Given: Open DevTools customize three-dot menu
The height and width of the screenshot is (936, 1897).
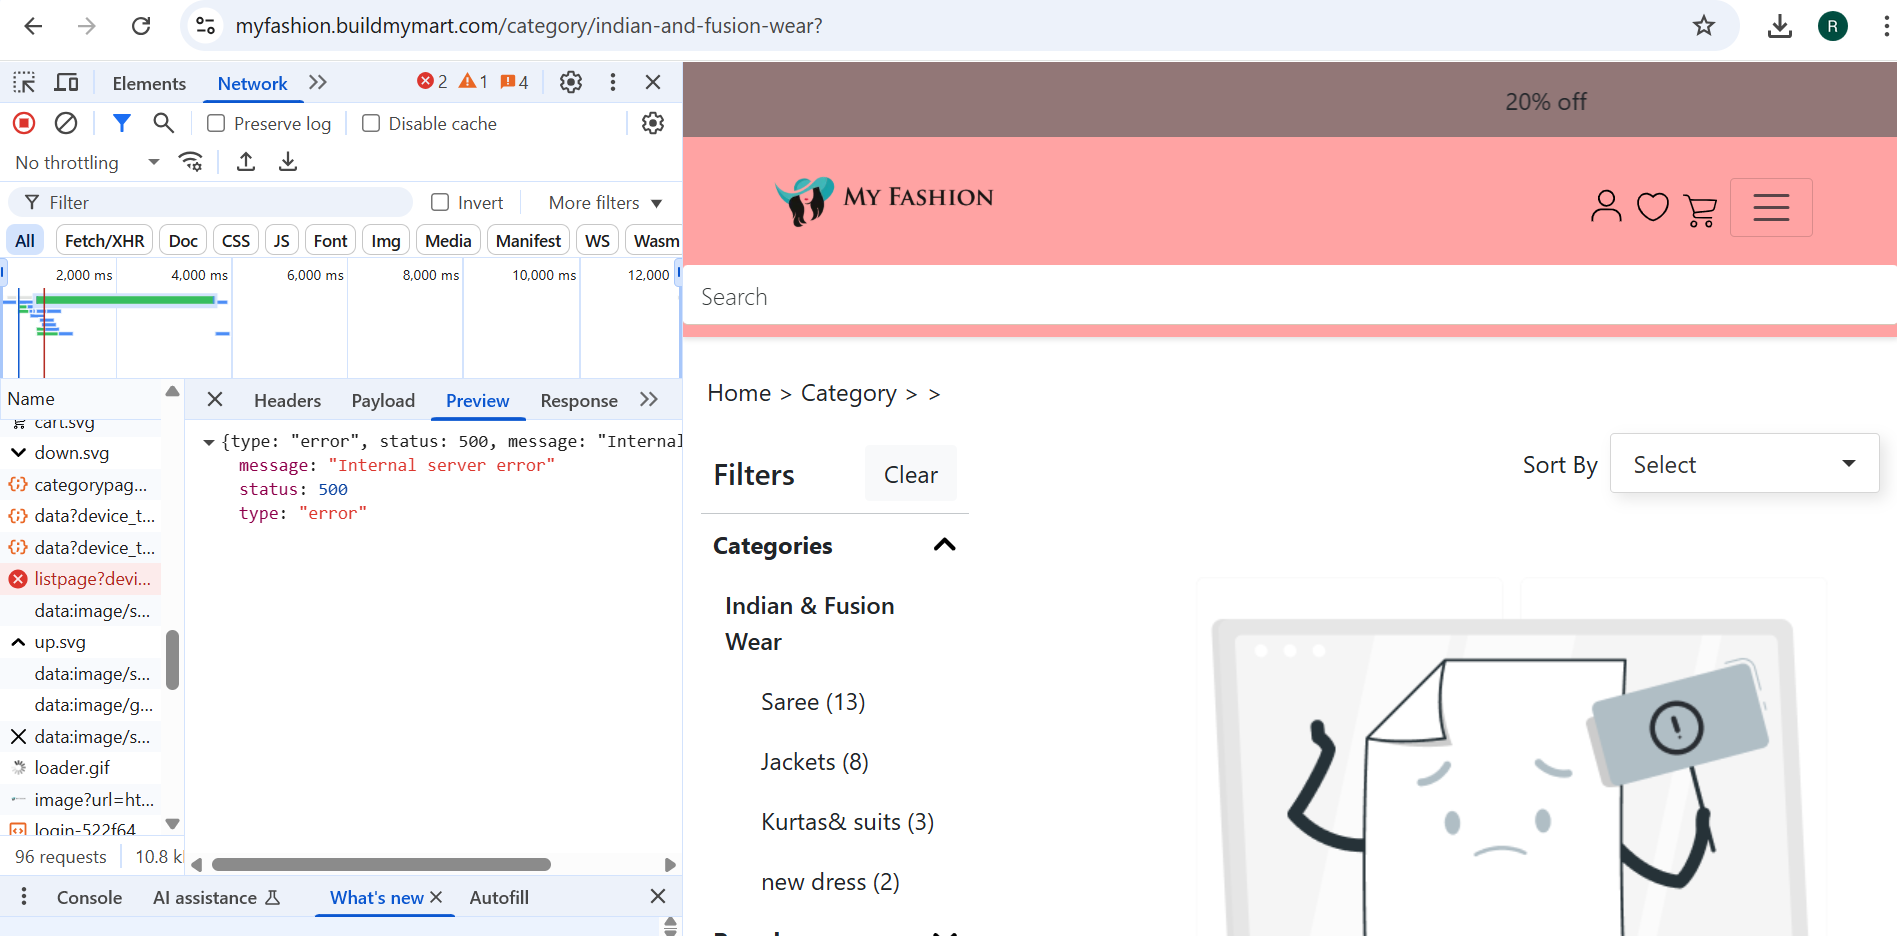Looking at the screenshot, I should click(613, 82).
